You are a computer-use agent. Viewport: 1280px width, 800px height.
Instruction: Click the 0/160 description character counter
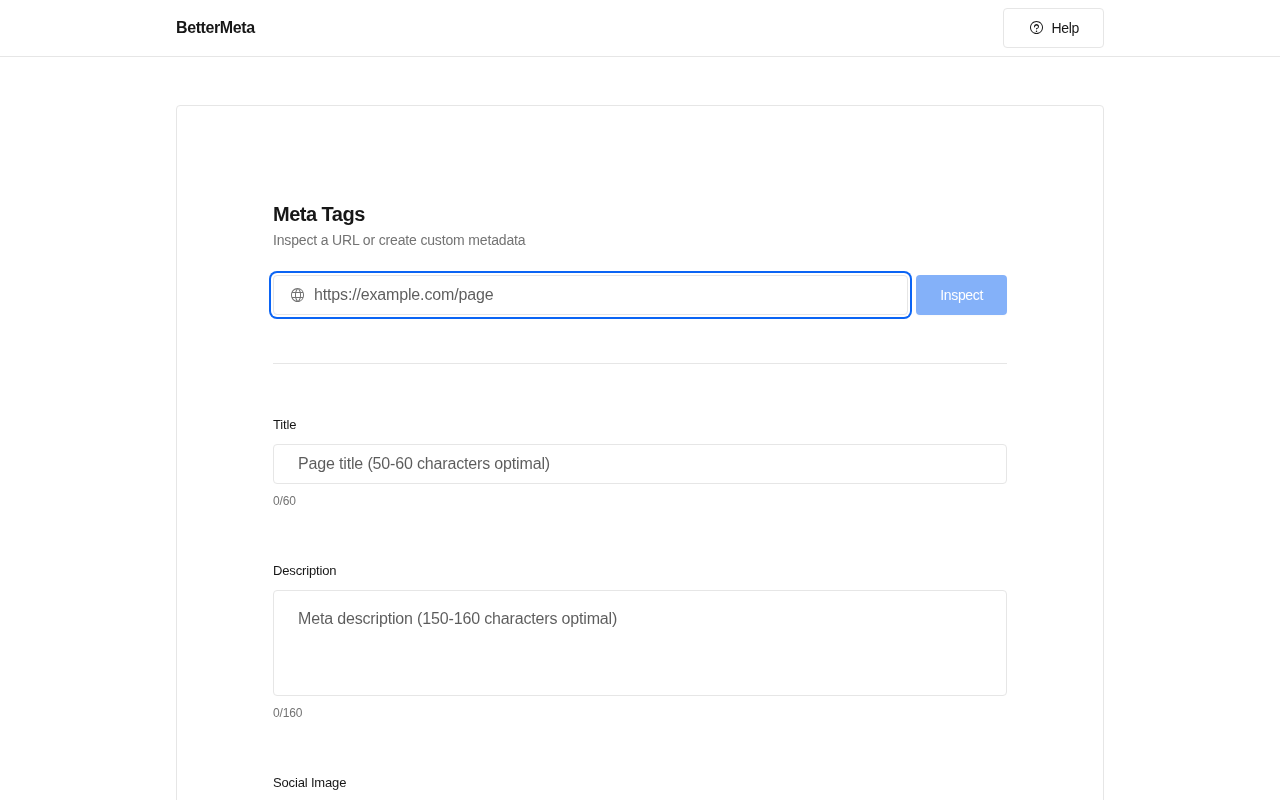tap(287, 713)
